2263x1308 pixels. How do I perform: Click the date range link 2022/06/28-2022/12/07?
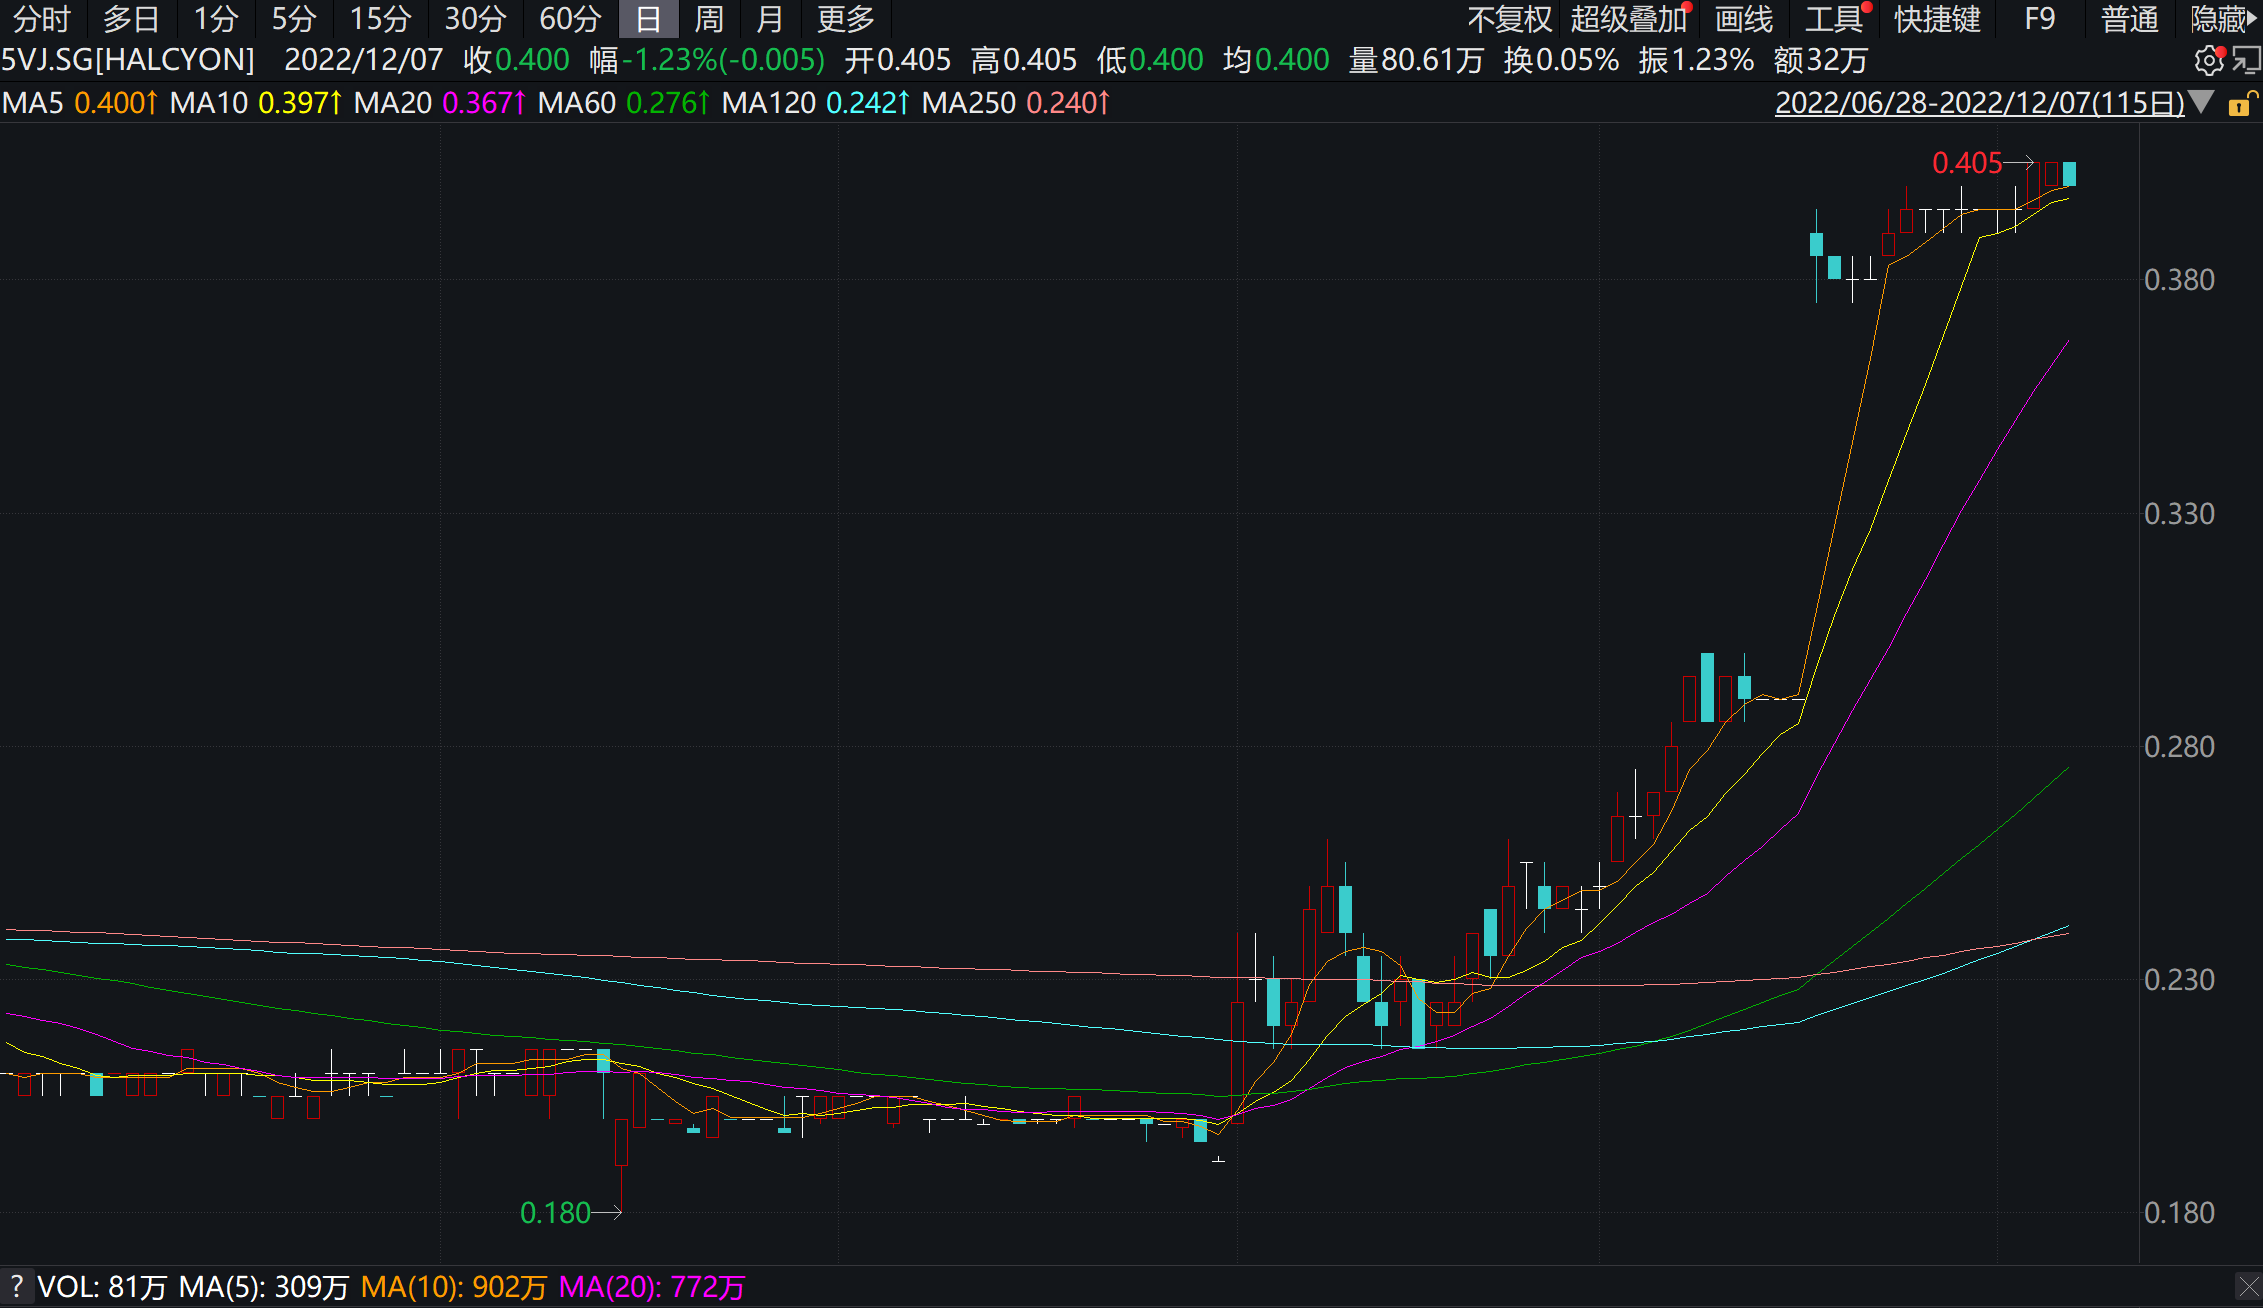[x=1979, y=103]
